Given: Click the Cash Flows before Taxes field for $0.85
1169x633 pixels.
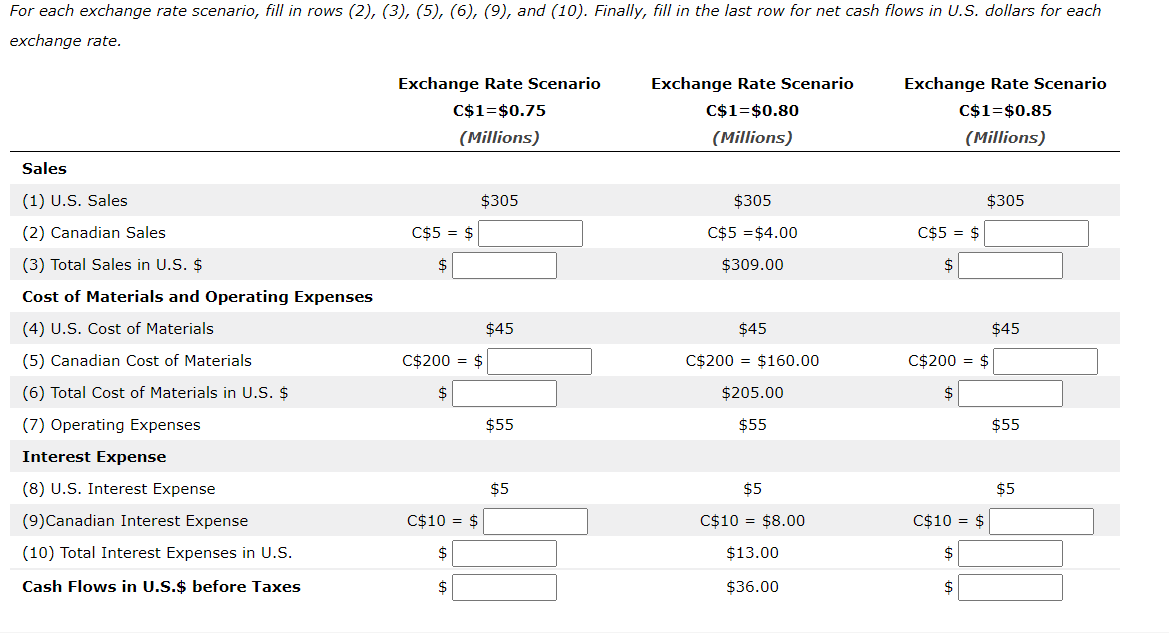Looking at the screenshot, I should (1010, 586).
